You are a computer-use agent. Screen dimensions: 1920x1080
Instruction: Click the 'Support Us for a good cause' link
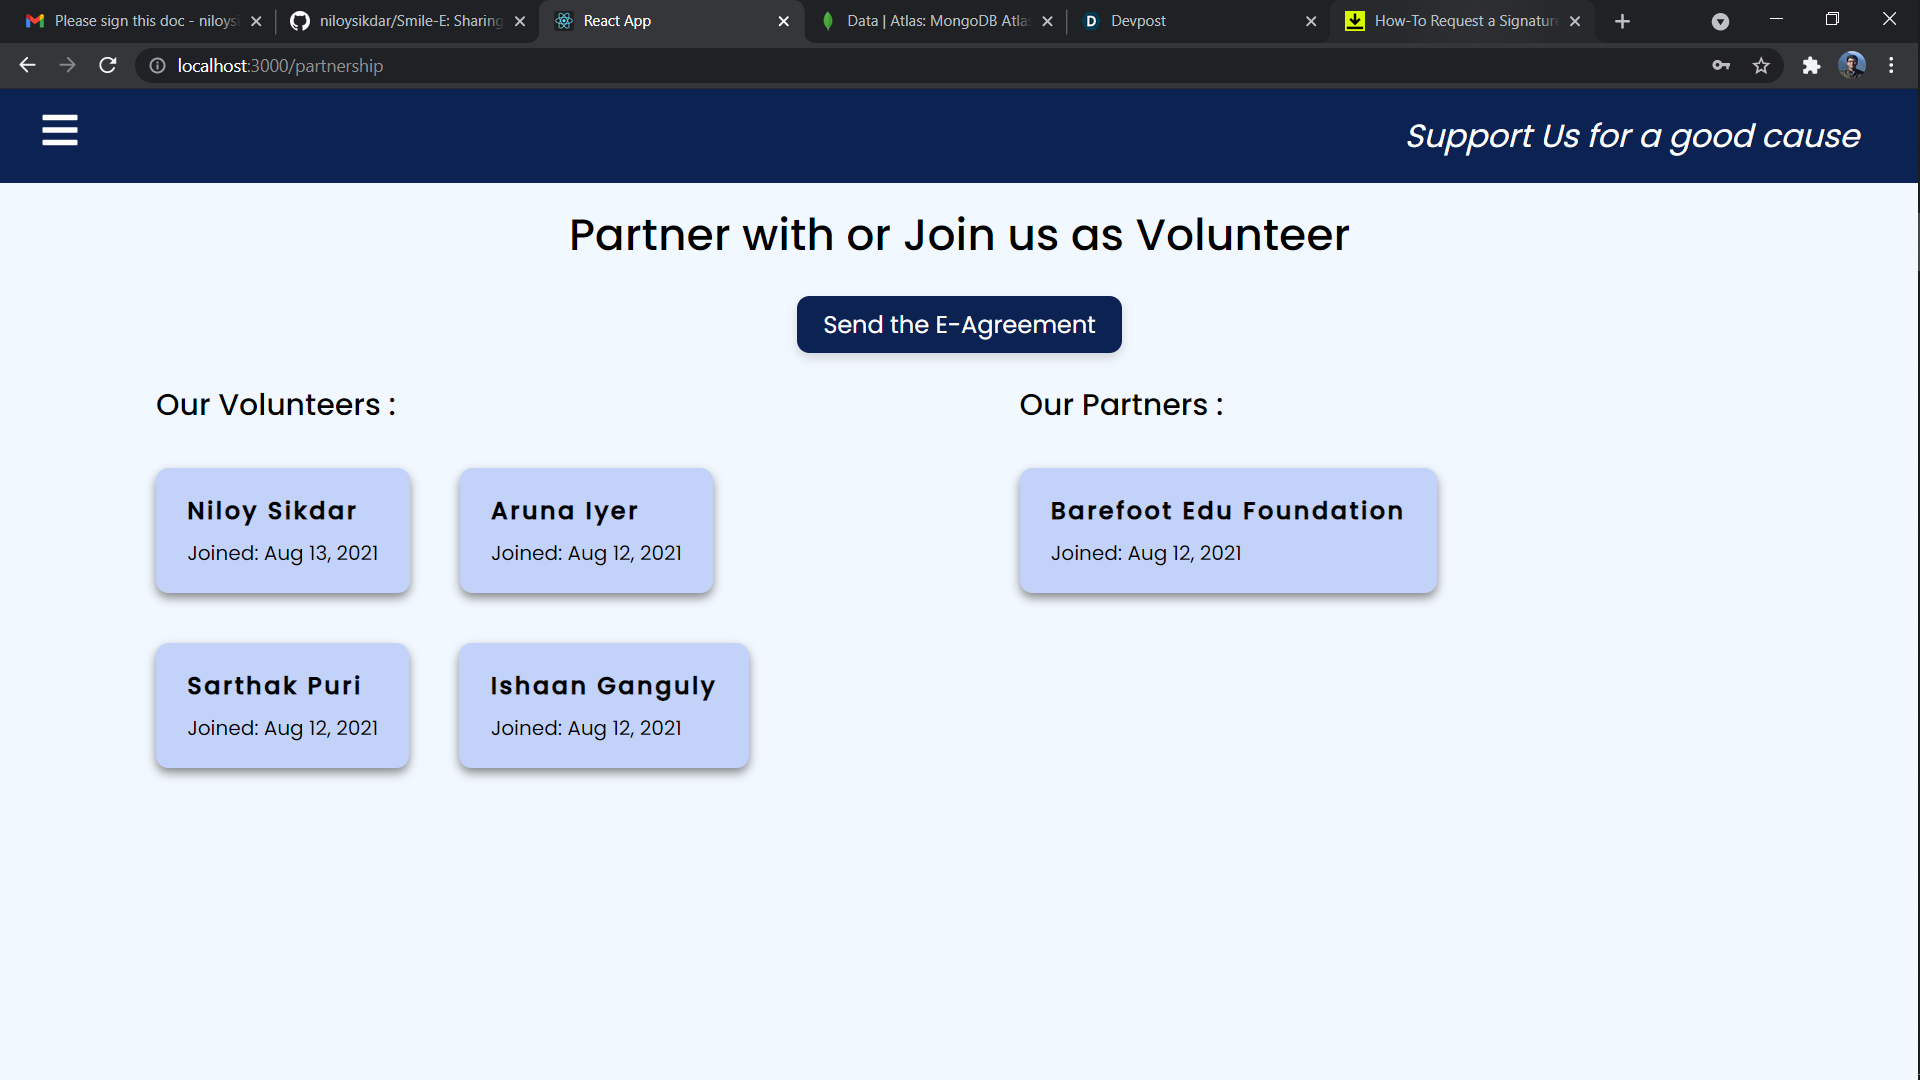[x=1632, y=136]
